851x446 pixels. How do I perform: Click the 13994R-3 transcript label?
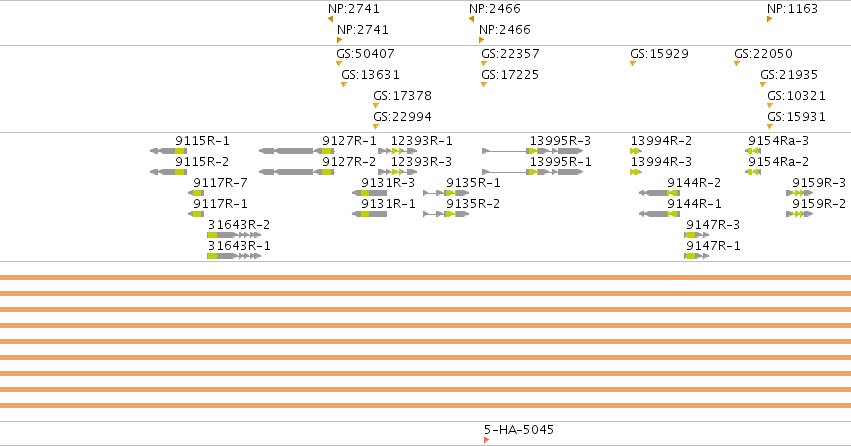tap(661, 162)
